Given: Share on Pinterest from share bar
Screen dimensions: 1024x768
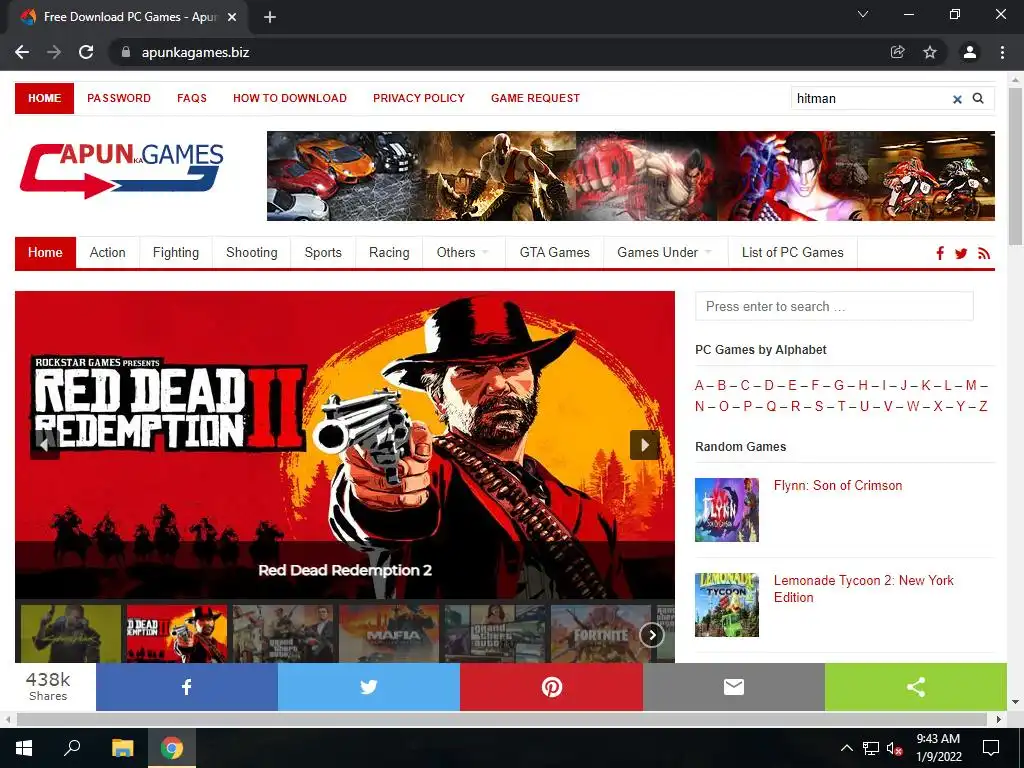Looking at the screenshot, I should tap(552, 687).
